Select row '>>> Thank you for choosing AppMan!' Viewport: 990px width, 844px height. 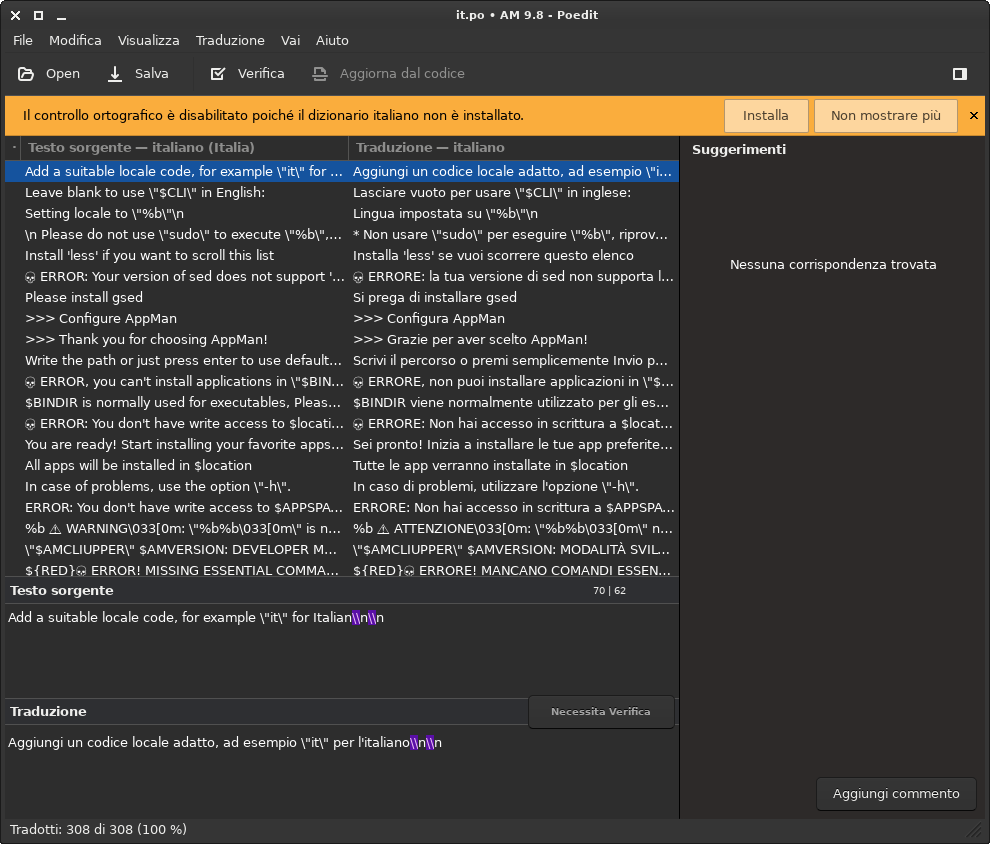coord(342,339)
